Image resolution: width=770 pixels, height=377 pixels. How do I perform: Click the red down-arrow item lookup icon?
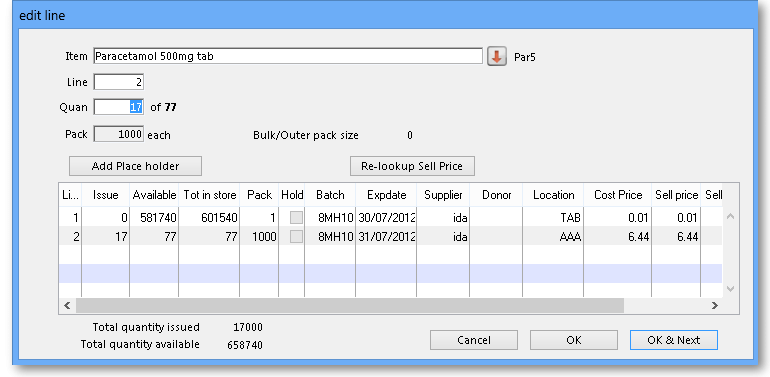coord(496,56)
